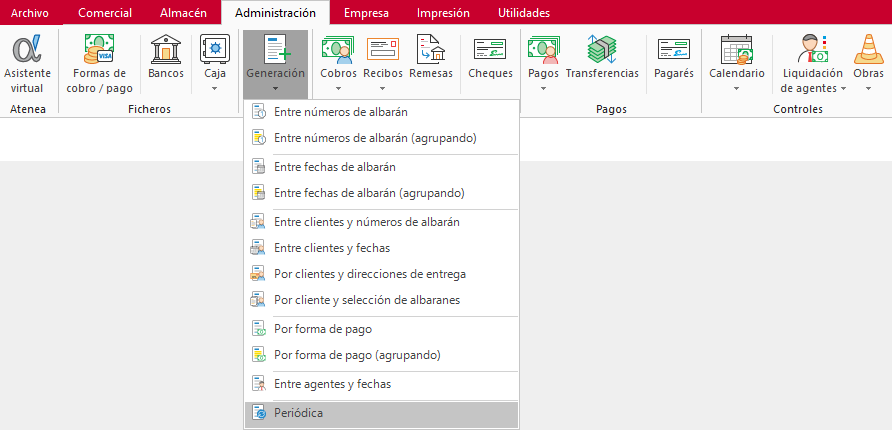Click icon beside Entre números de albarán

click(x=258, y=112)
